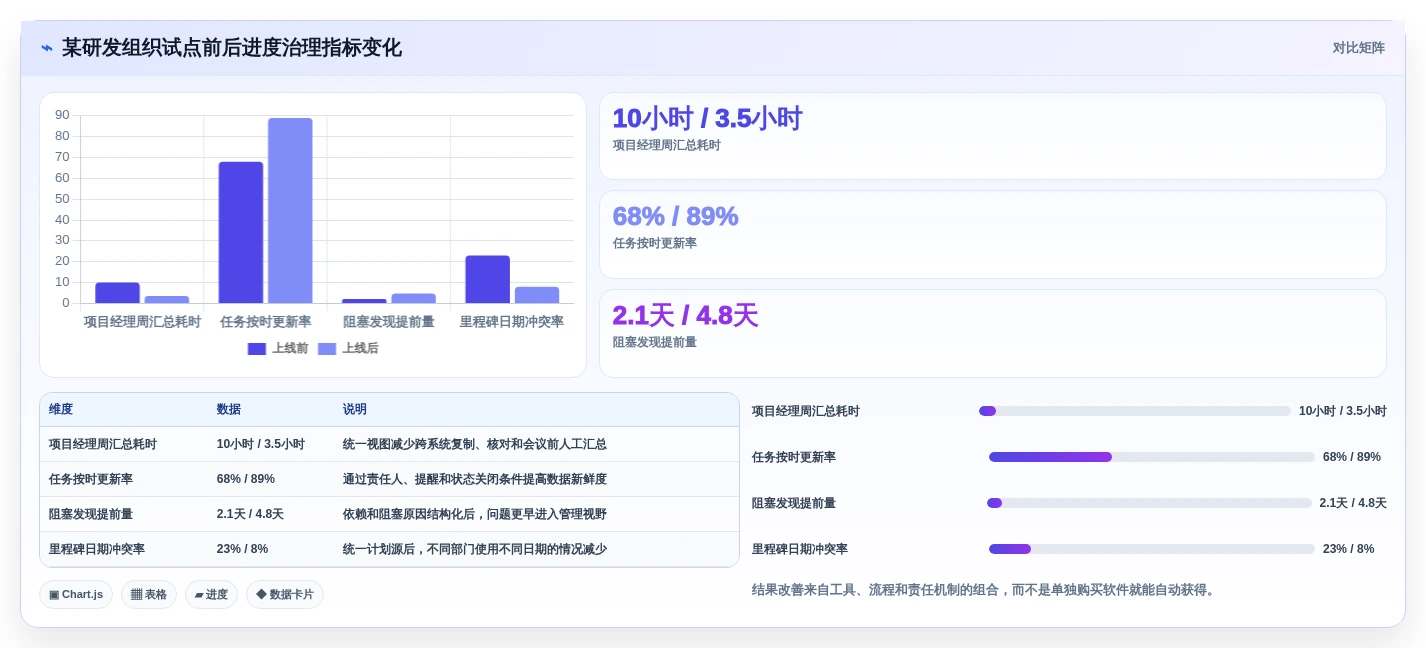Click table value 23% / 8%
This screenshot has width=1426, height=648.
click(x=242, y=549)
